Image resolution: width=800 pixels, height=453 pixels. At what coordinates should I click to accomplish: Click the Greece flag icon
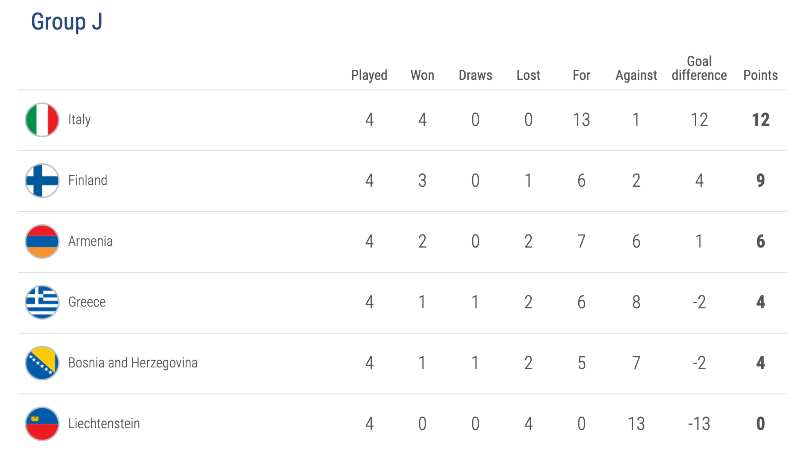pos(42,302)
